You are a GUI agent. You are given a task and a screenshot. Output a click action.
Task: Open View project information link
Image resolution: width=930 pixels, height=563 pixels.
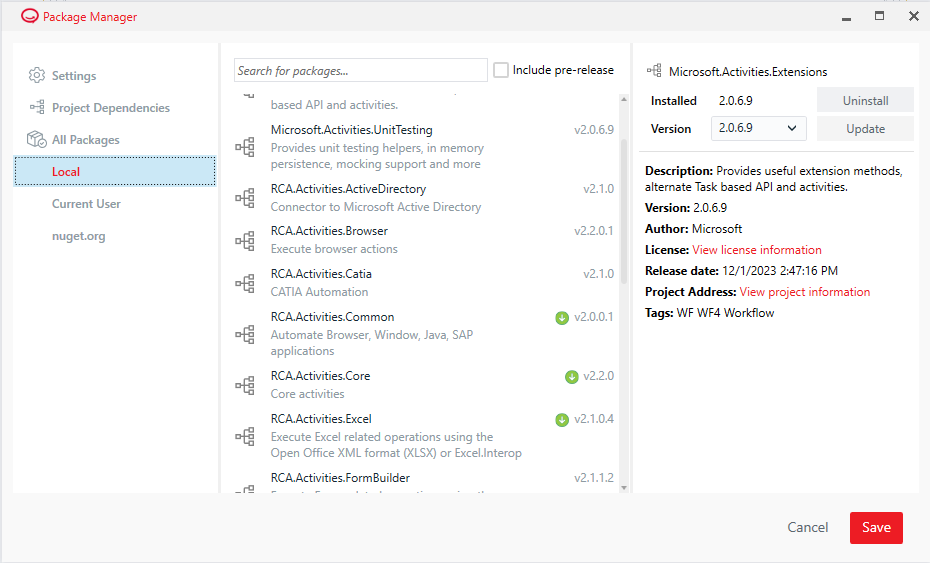tap(805, 292)
